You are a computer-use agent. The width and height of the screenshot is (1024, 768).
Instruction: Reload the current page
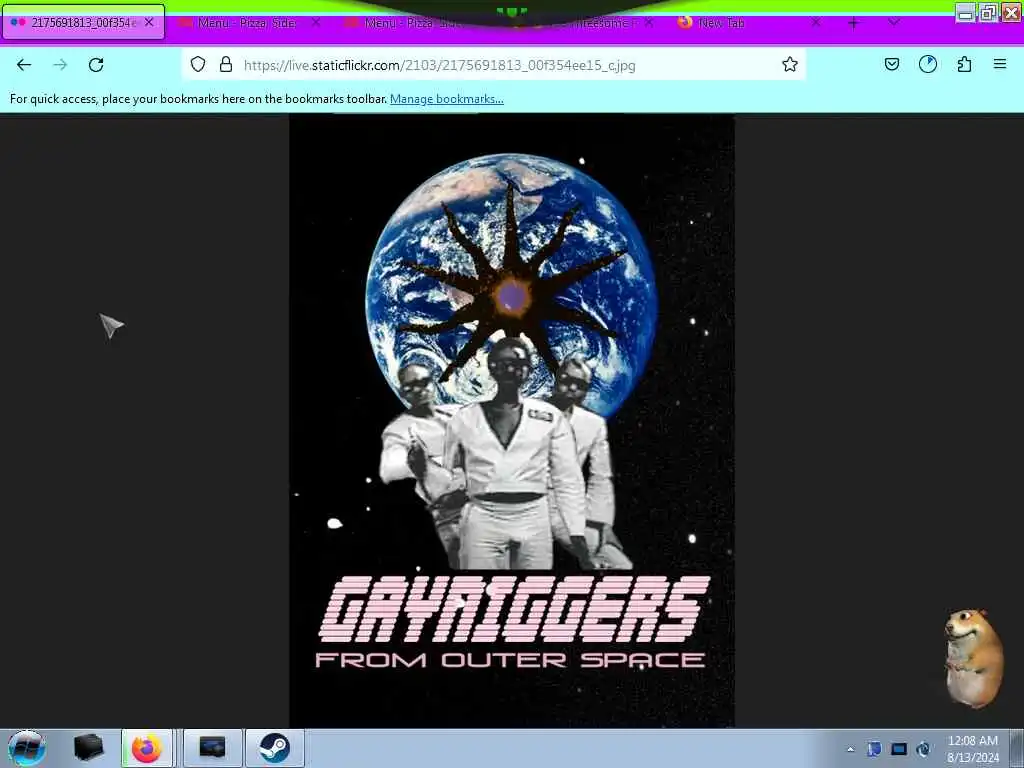(96, 65)
